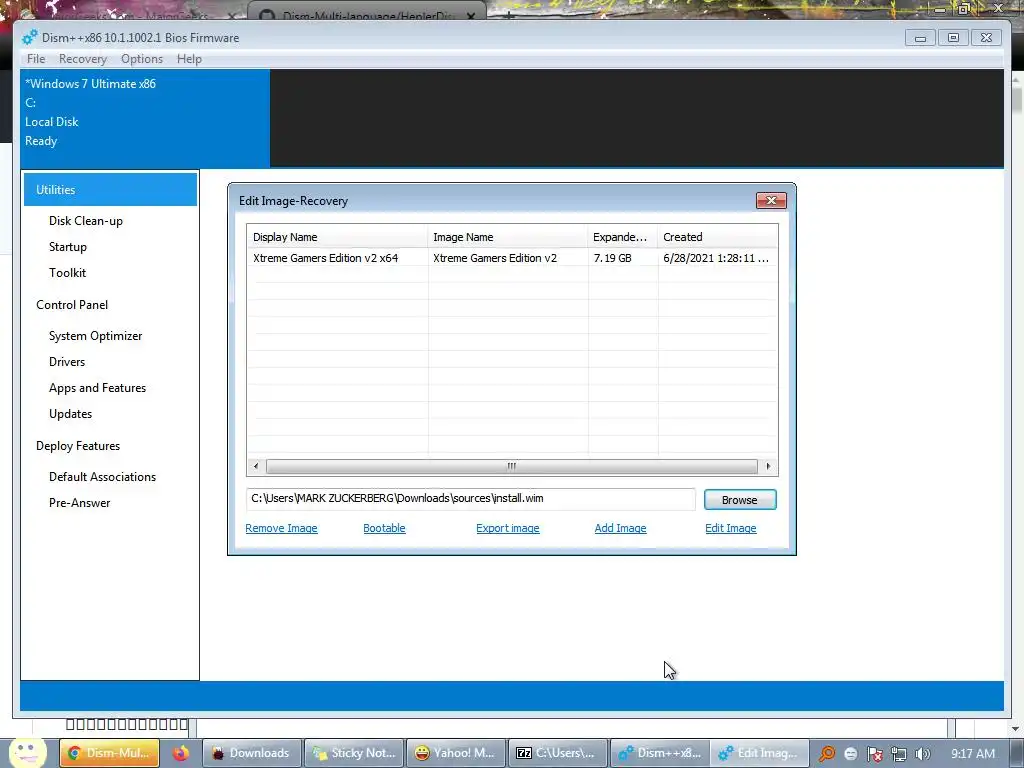The image size is (1024, 768).
Task: Click the Action Center flag tray icon
Action: tap(874, 754)
